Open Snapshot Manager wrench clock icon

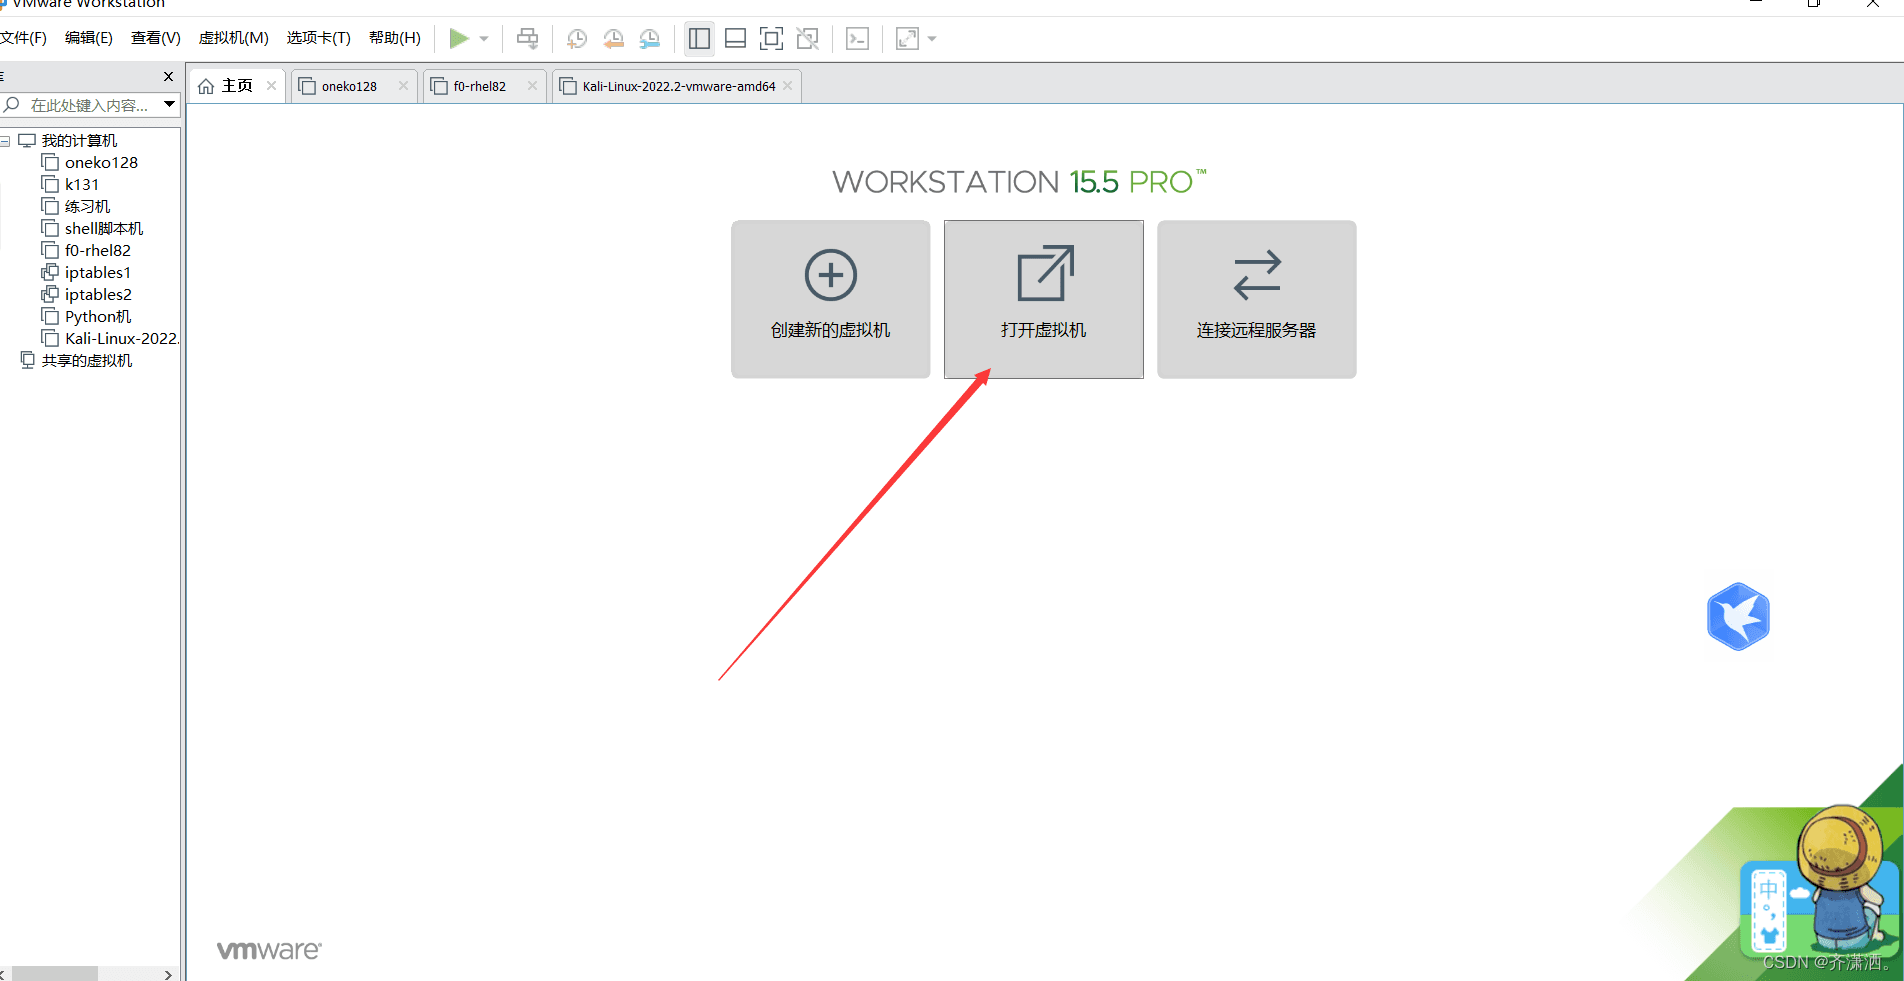(x=650, y=39)
